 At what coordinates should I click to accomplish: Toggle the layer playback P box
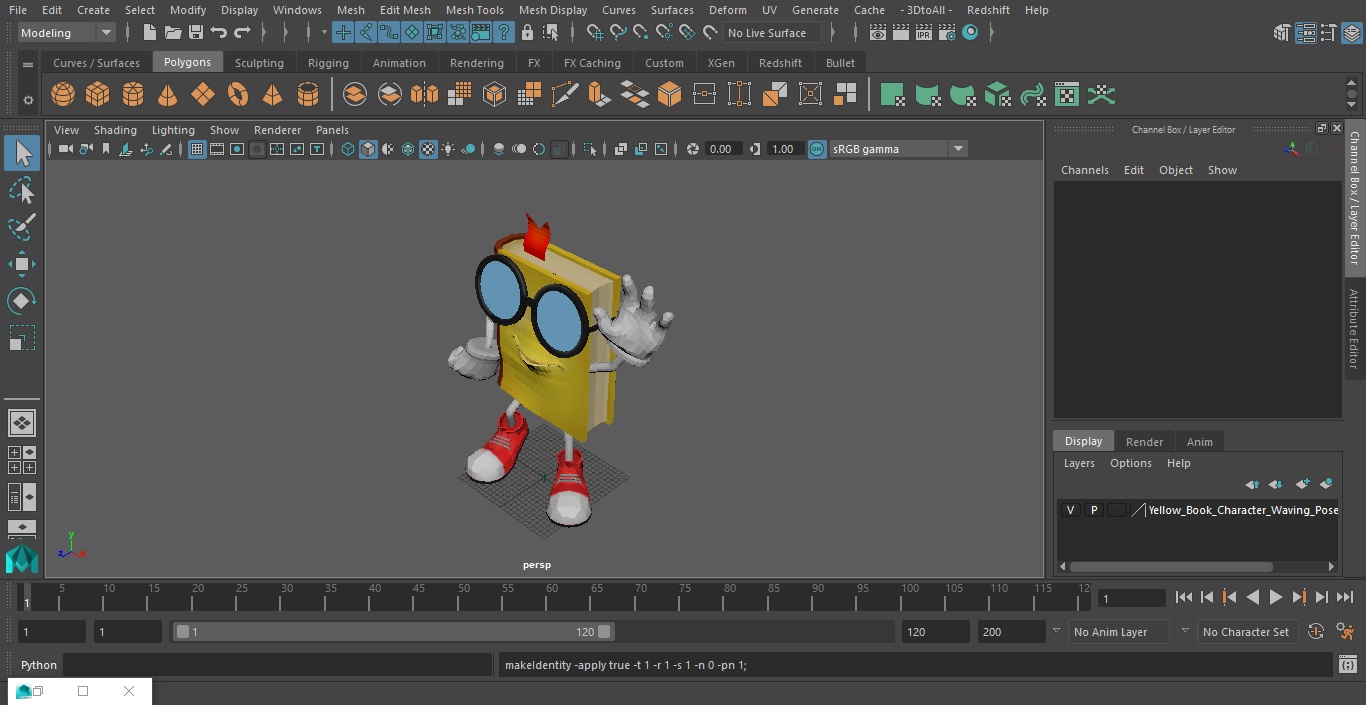[x=1093, y=510]
